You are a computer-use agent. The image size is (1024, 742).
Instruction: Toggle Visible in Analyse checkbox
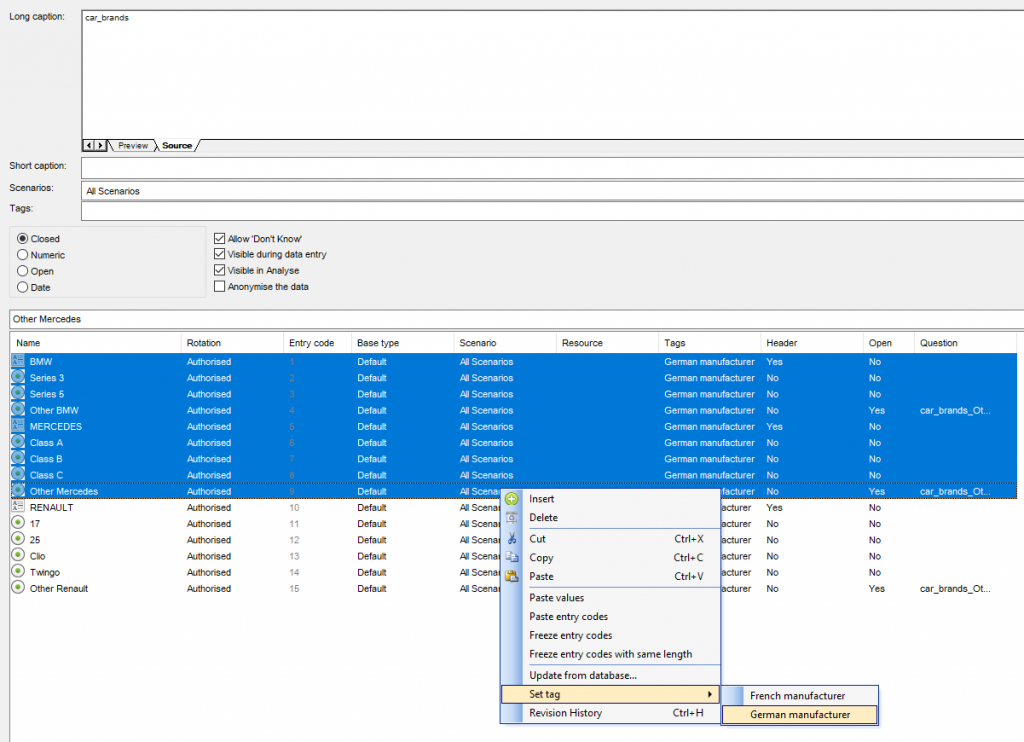pos(219,270)
